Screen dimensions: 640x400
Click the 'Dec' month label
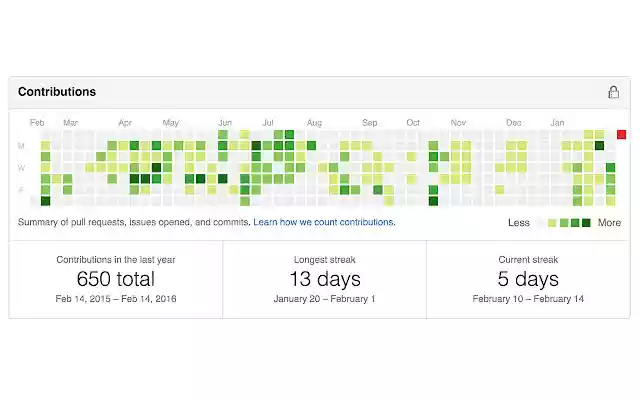pyautogui.click(x=513, y=123)
